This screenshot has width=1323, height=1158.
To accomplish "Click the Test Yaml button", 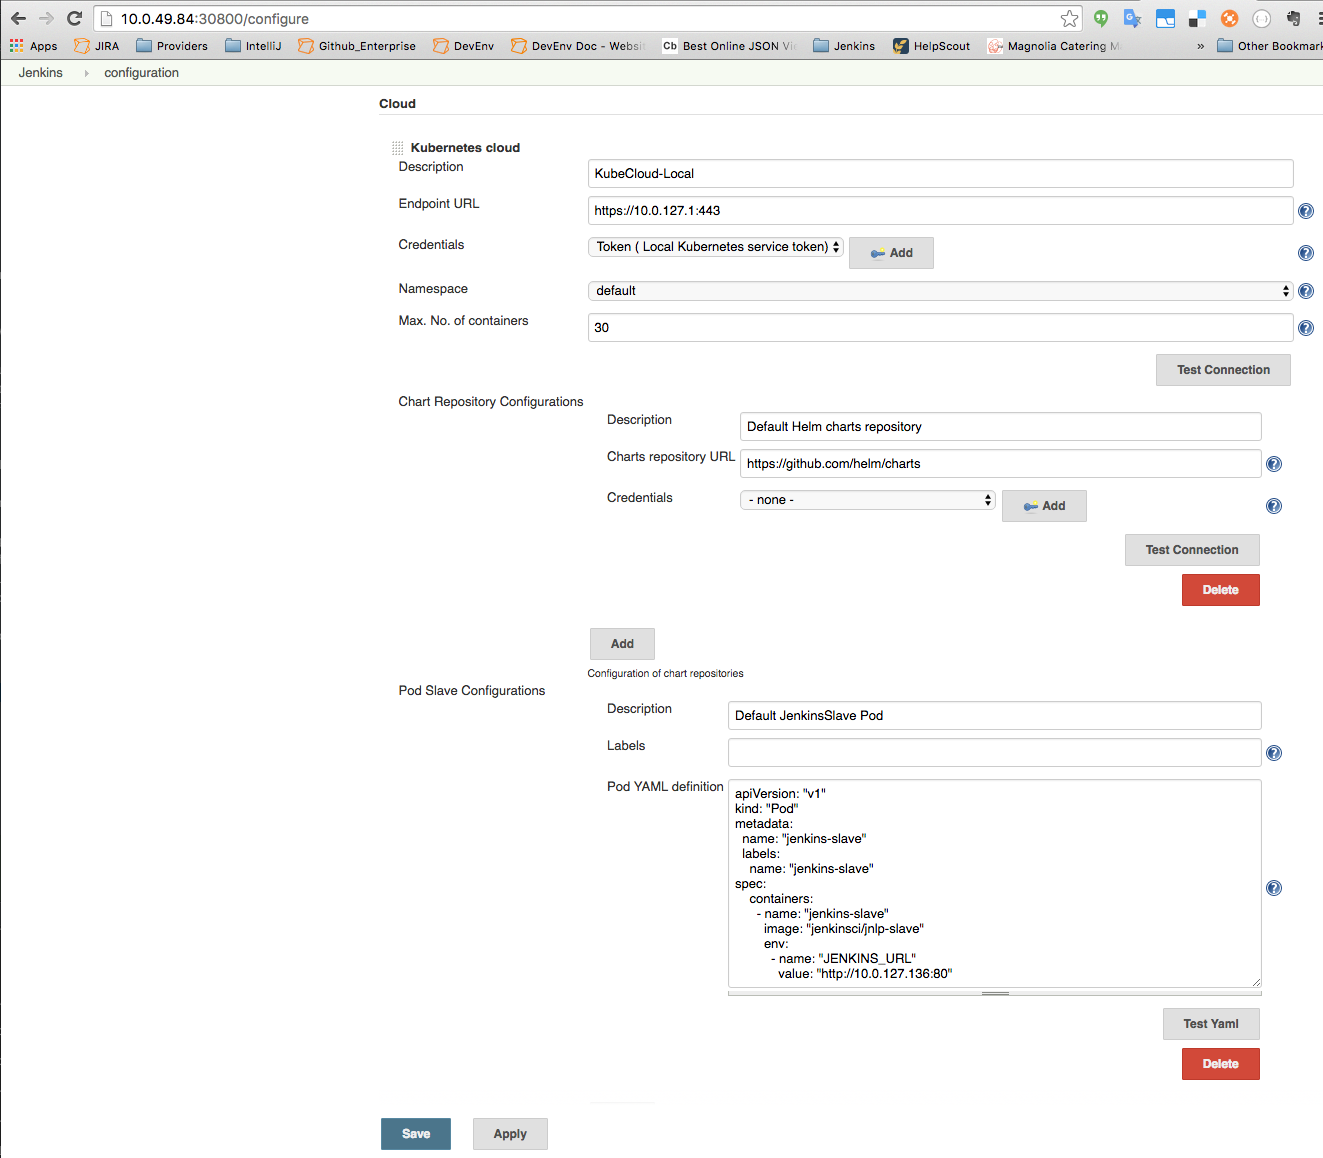I will pyautogui.click(x=1211, y=1024).
